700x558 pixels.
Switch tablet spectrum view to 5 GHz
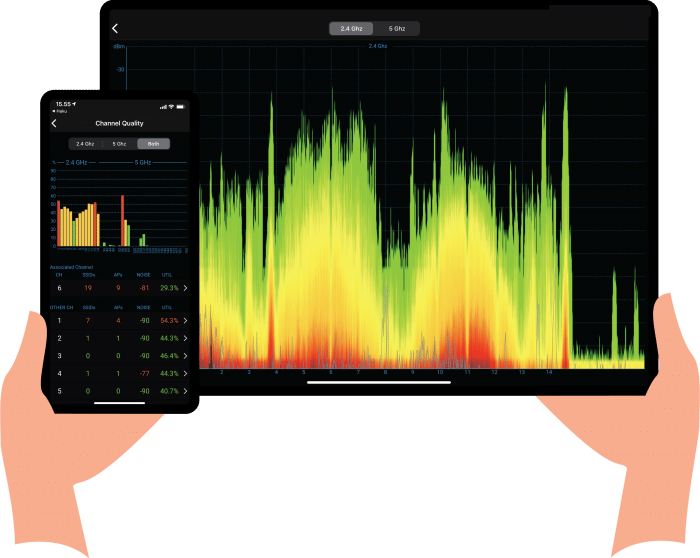(x=397, y=29)
